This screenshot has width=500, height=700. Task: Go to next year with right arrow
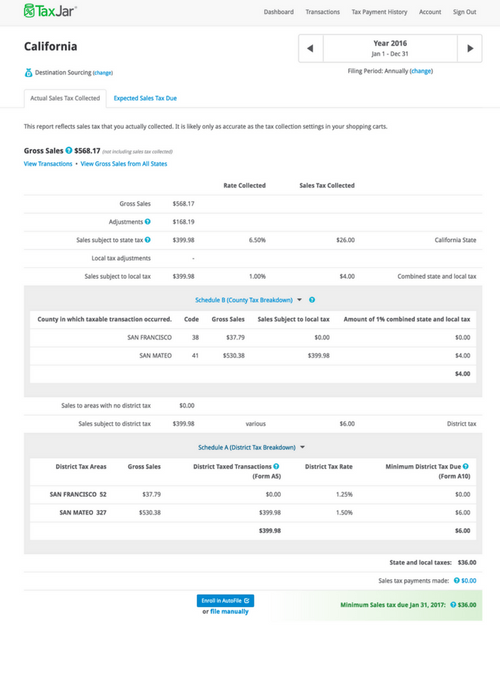pyautogui.click(x=470, y=48)
